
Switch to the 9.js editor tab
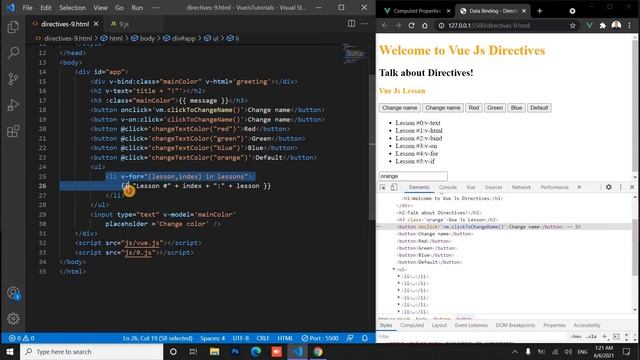[124, 24]
